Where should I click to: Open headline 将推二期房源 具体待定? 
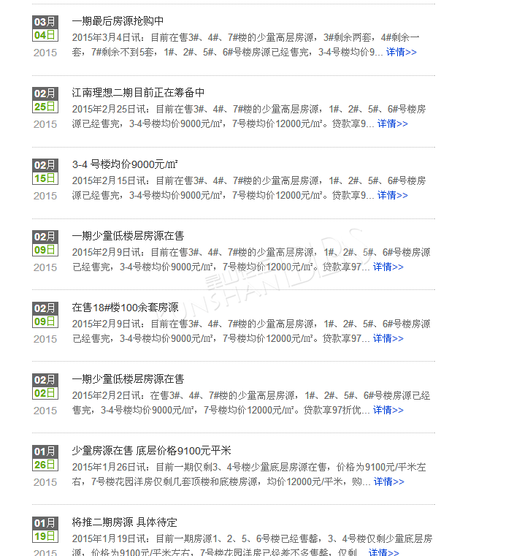click(124, 522)
